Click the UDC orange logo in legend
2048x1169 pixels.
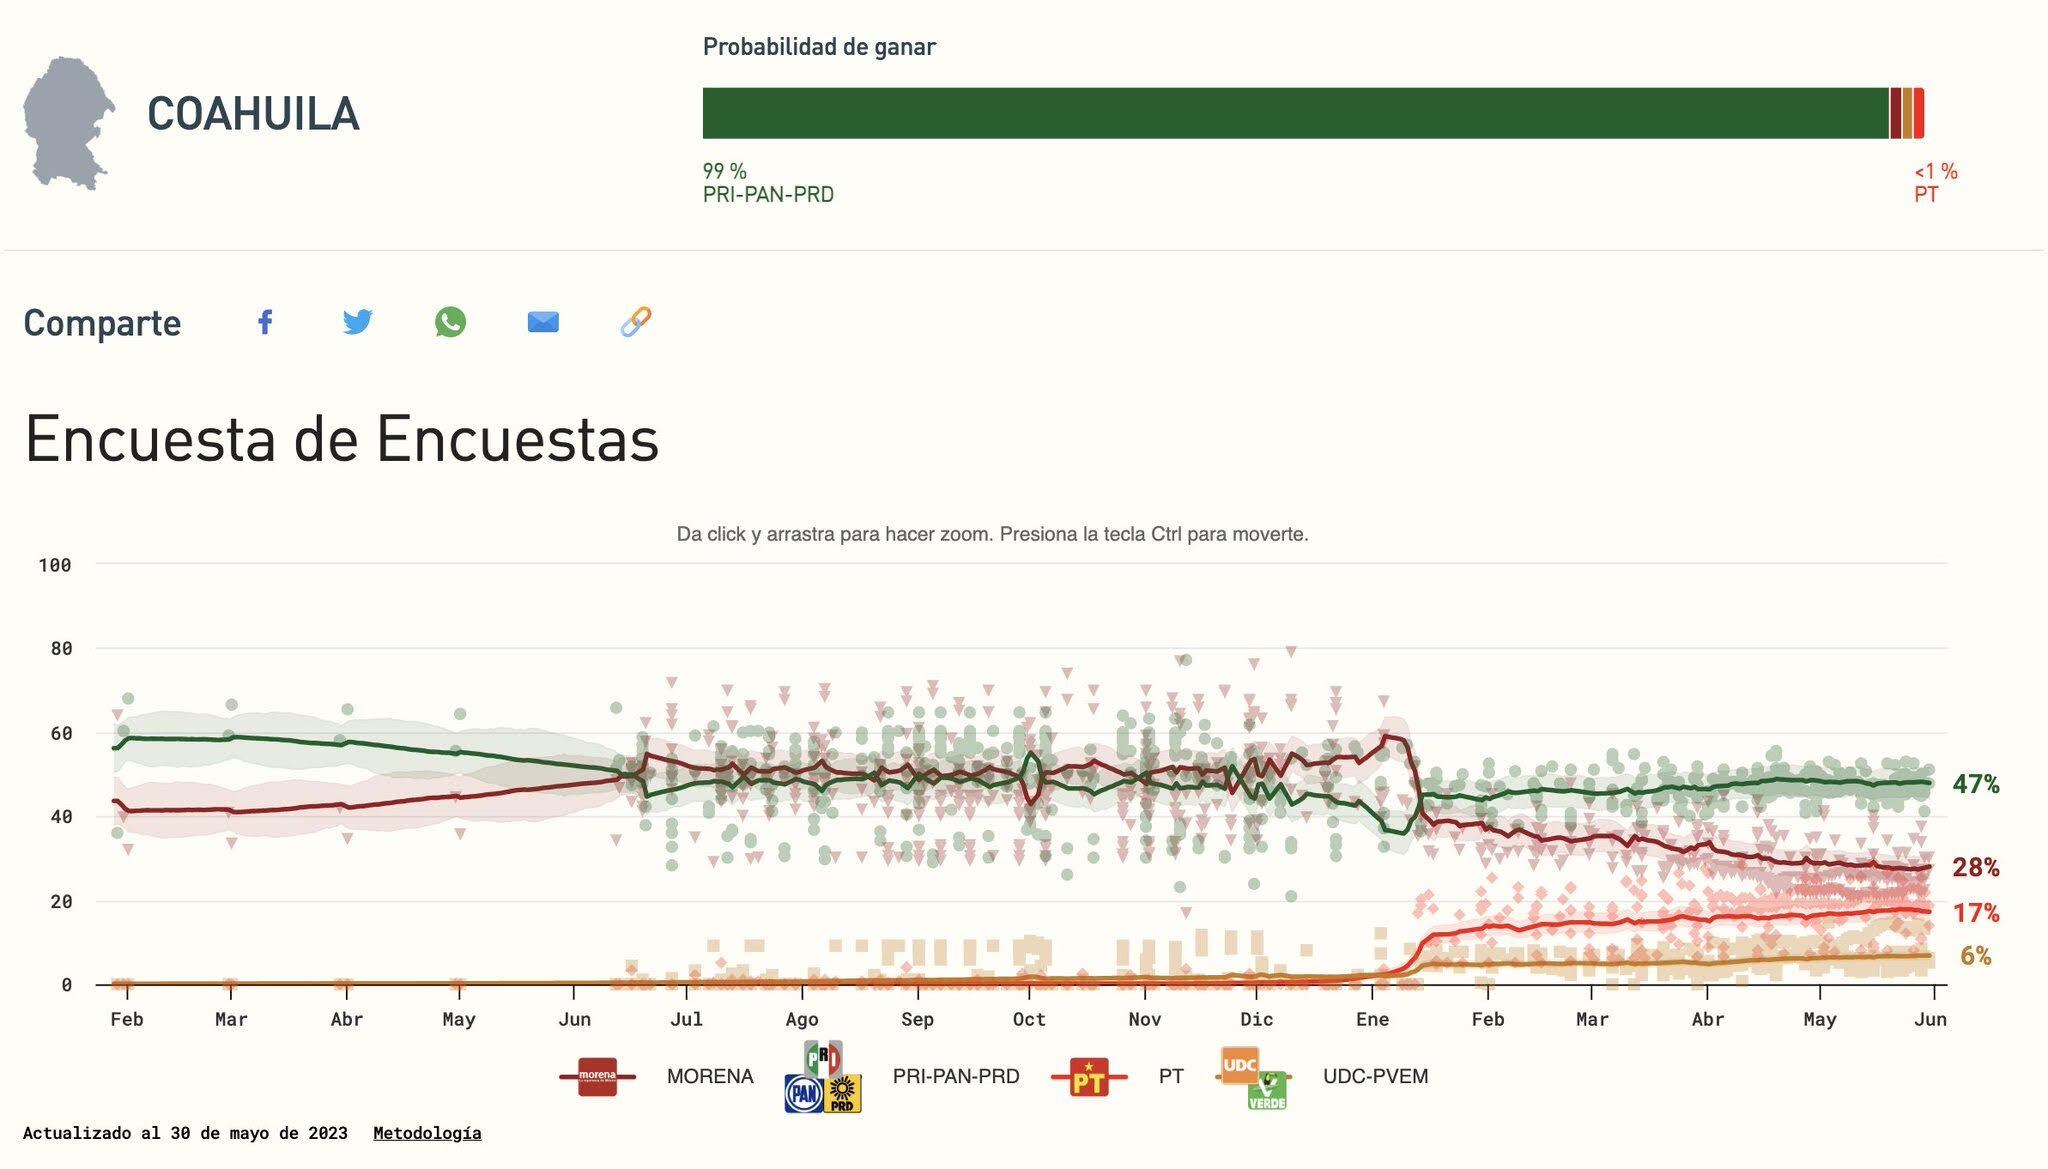coord(1240,1066)
